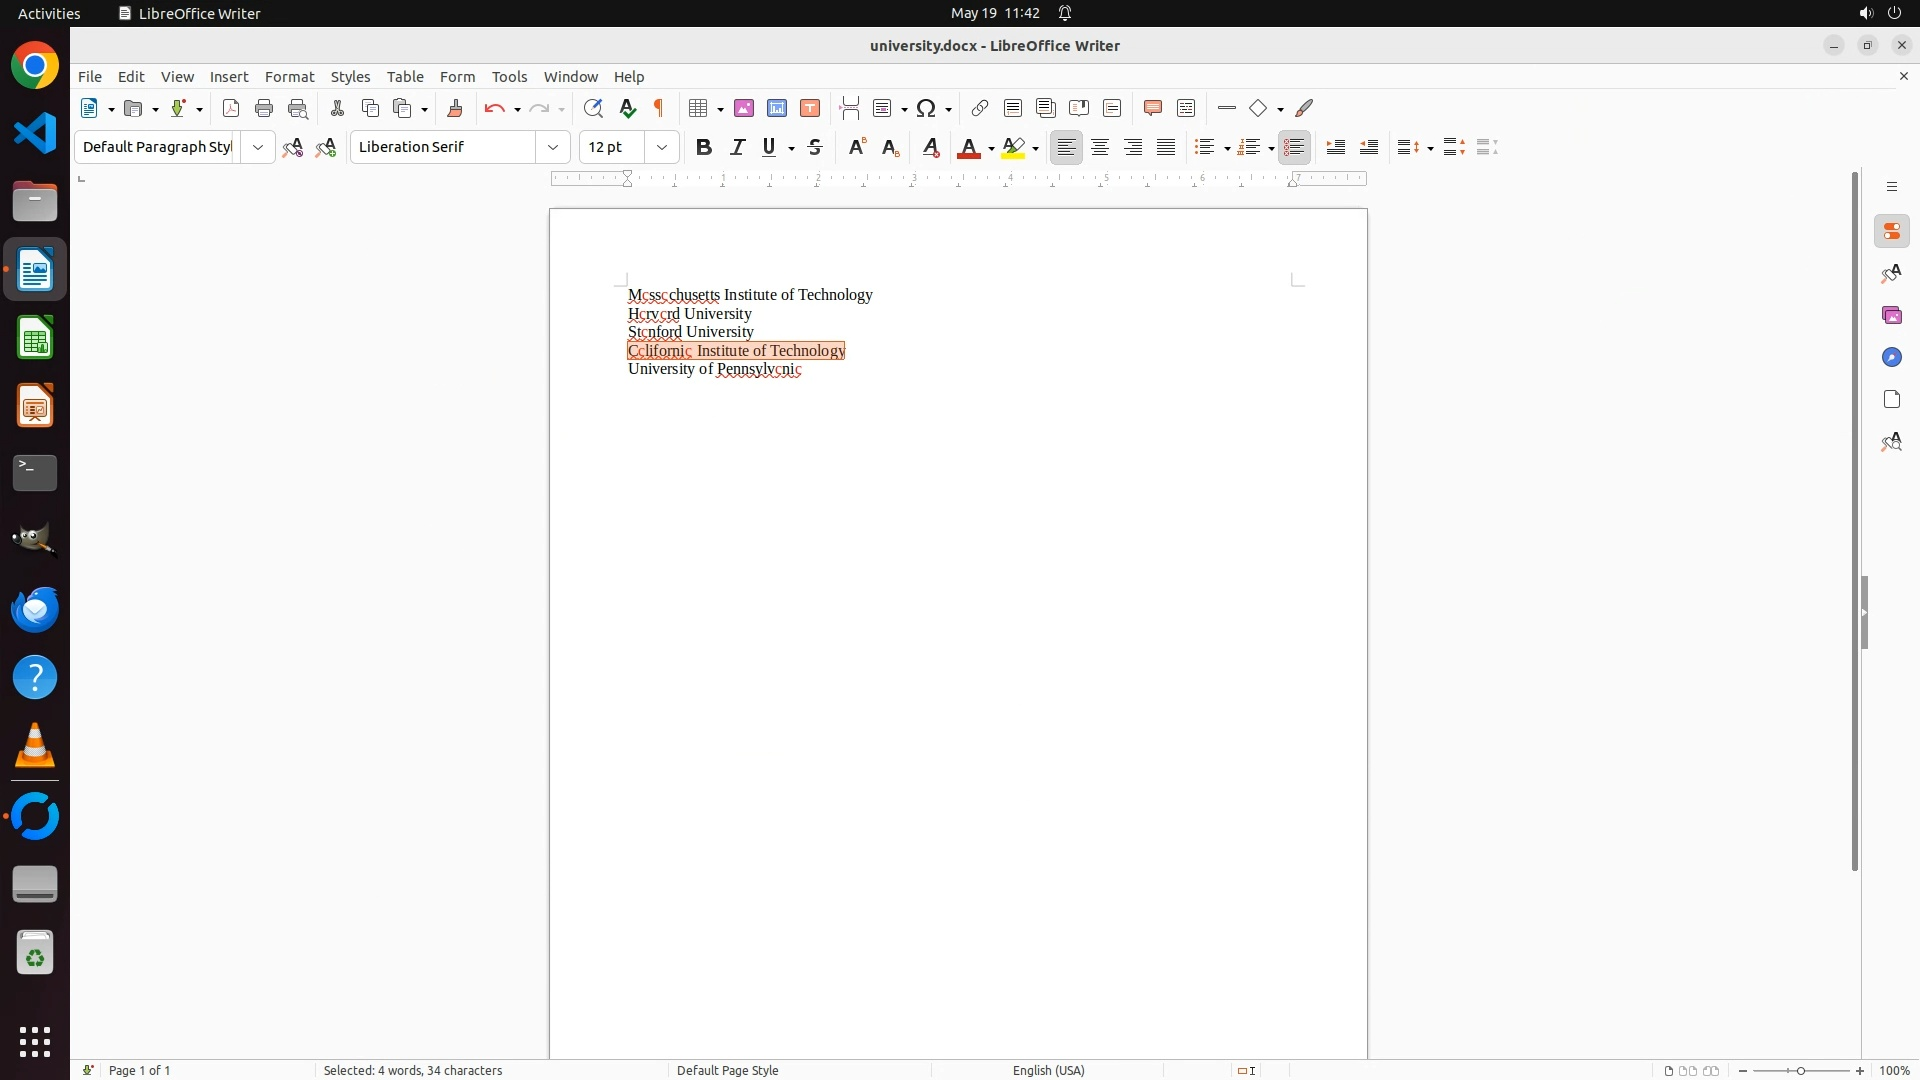Open the sidebar Navigator panel
The height and width of the screenshot is (1080, 1920).
coord(1892,358)
